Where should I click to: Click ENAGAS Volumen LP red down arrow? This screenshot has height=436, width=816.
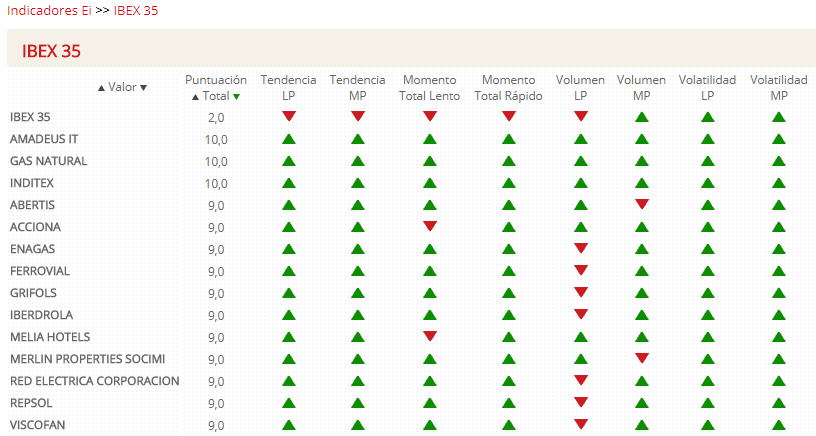pos(581,248)
